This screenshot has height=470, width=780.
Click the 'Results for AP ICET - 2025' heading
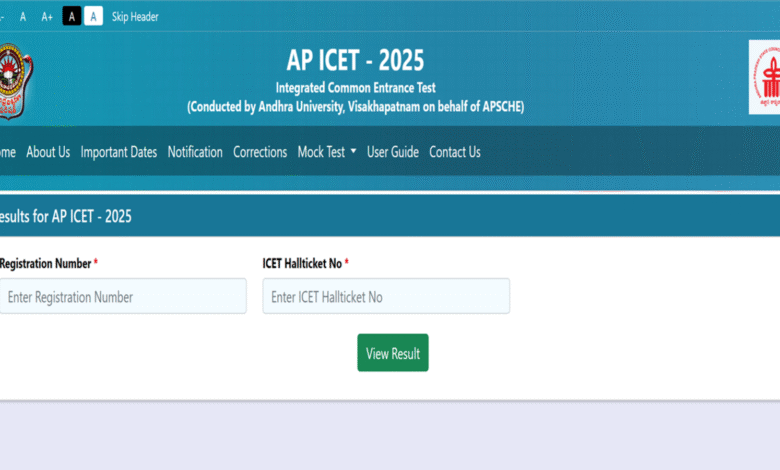[x=66, y=216]
